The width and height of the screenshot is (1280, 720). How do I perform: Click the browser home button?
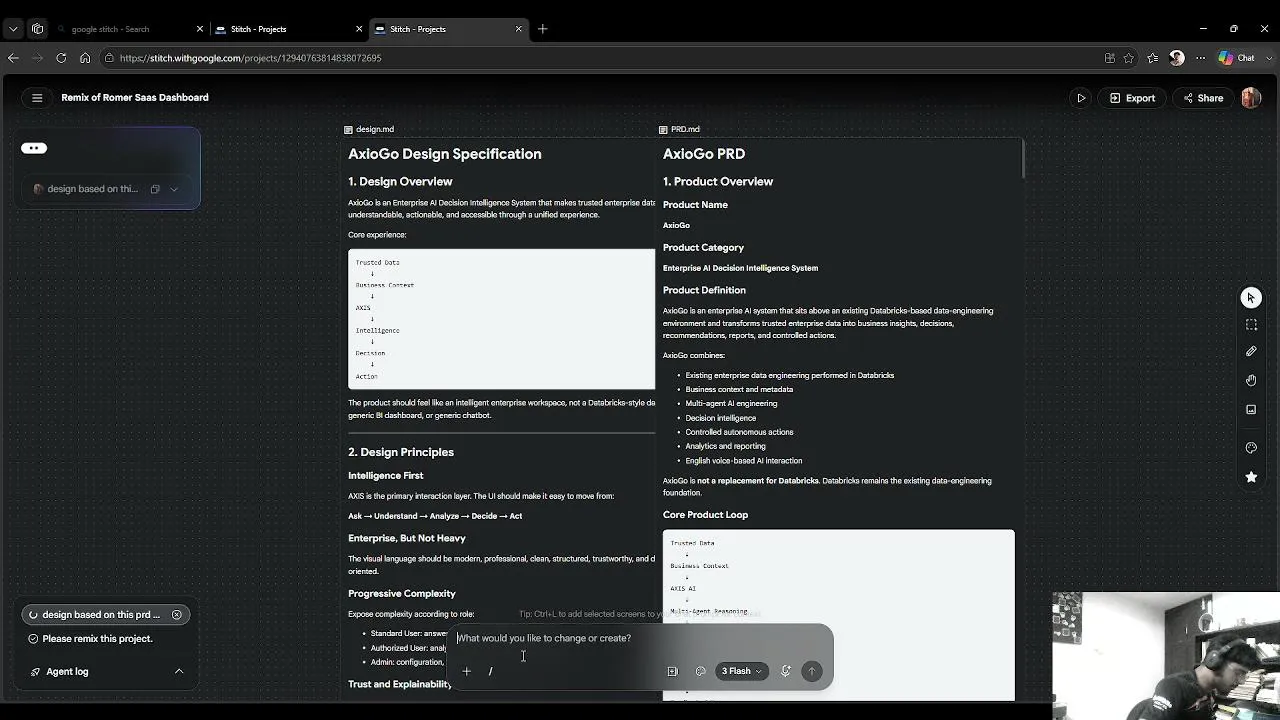85,58
